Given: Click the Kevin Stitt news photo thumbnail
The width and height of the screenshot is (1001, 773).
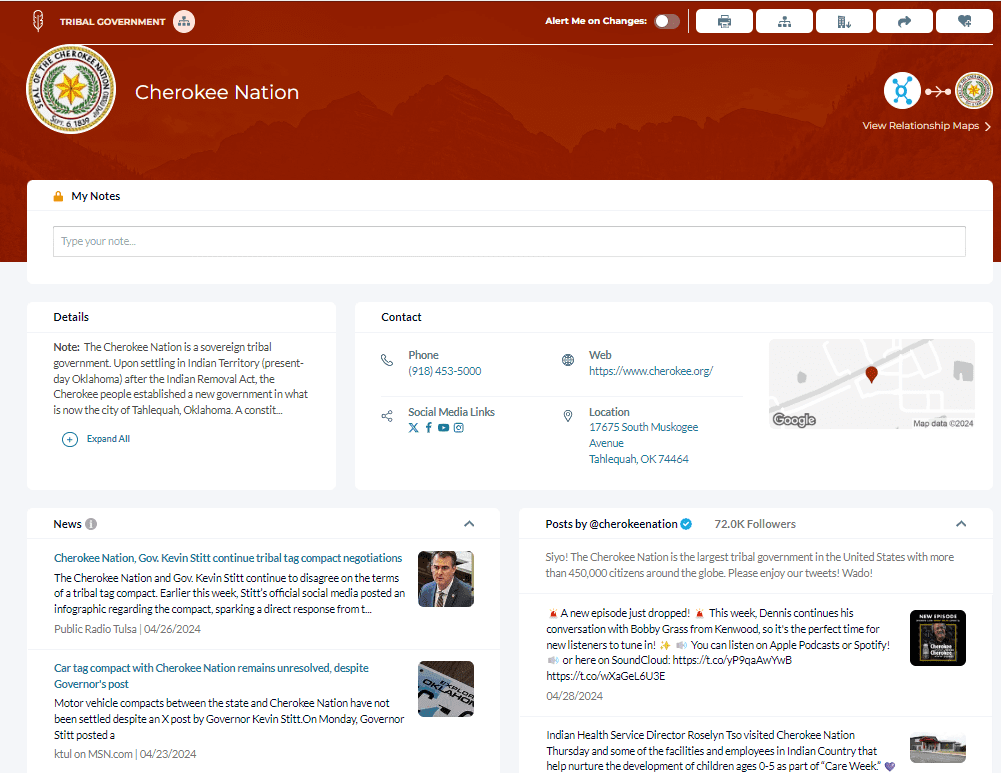Looking at the screenshot, I should (446, 579).
